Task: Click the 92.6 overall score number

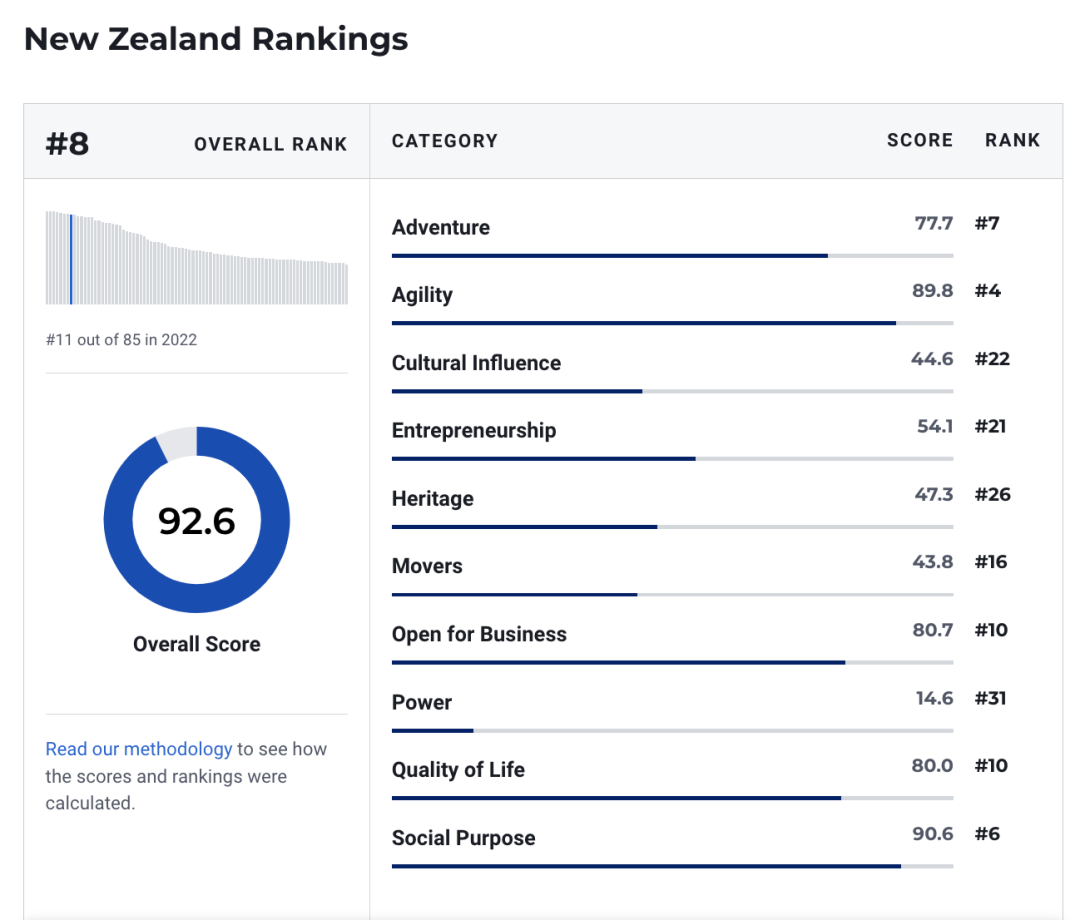Action: pos(197,521)
